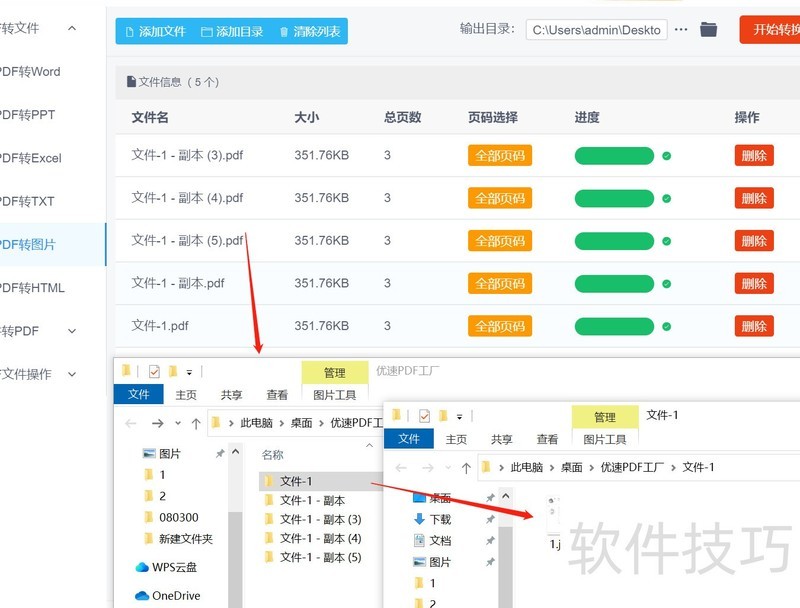The width and height of the screenshot is (800, 608).
Task: Expand the 文件操作 sidebar section chevron
Action: (72, 374)
